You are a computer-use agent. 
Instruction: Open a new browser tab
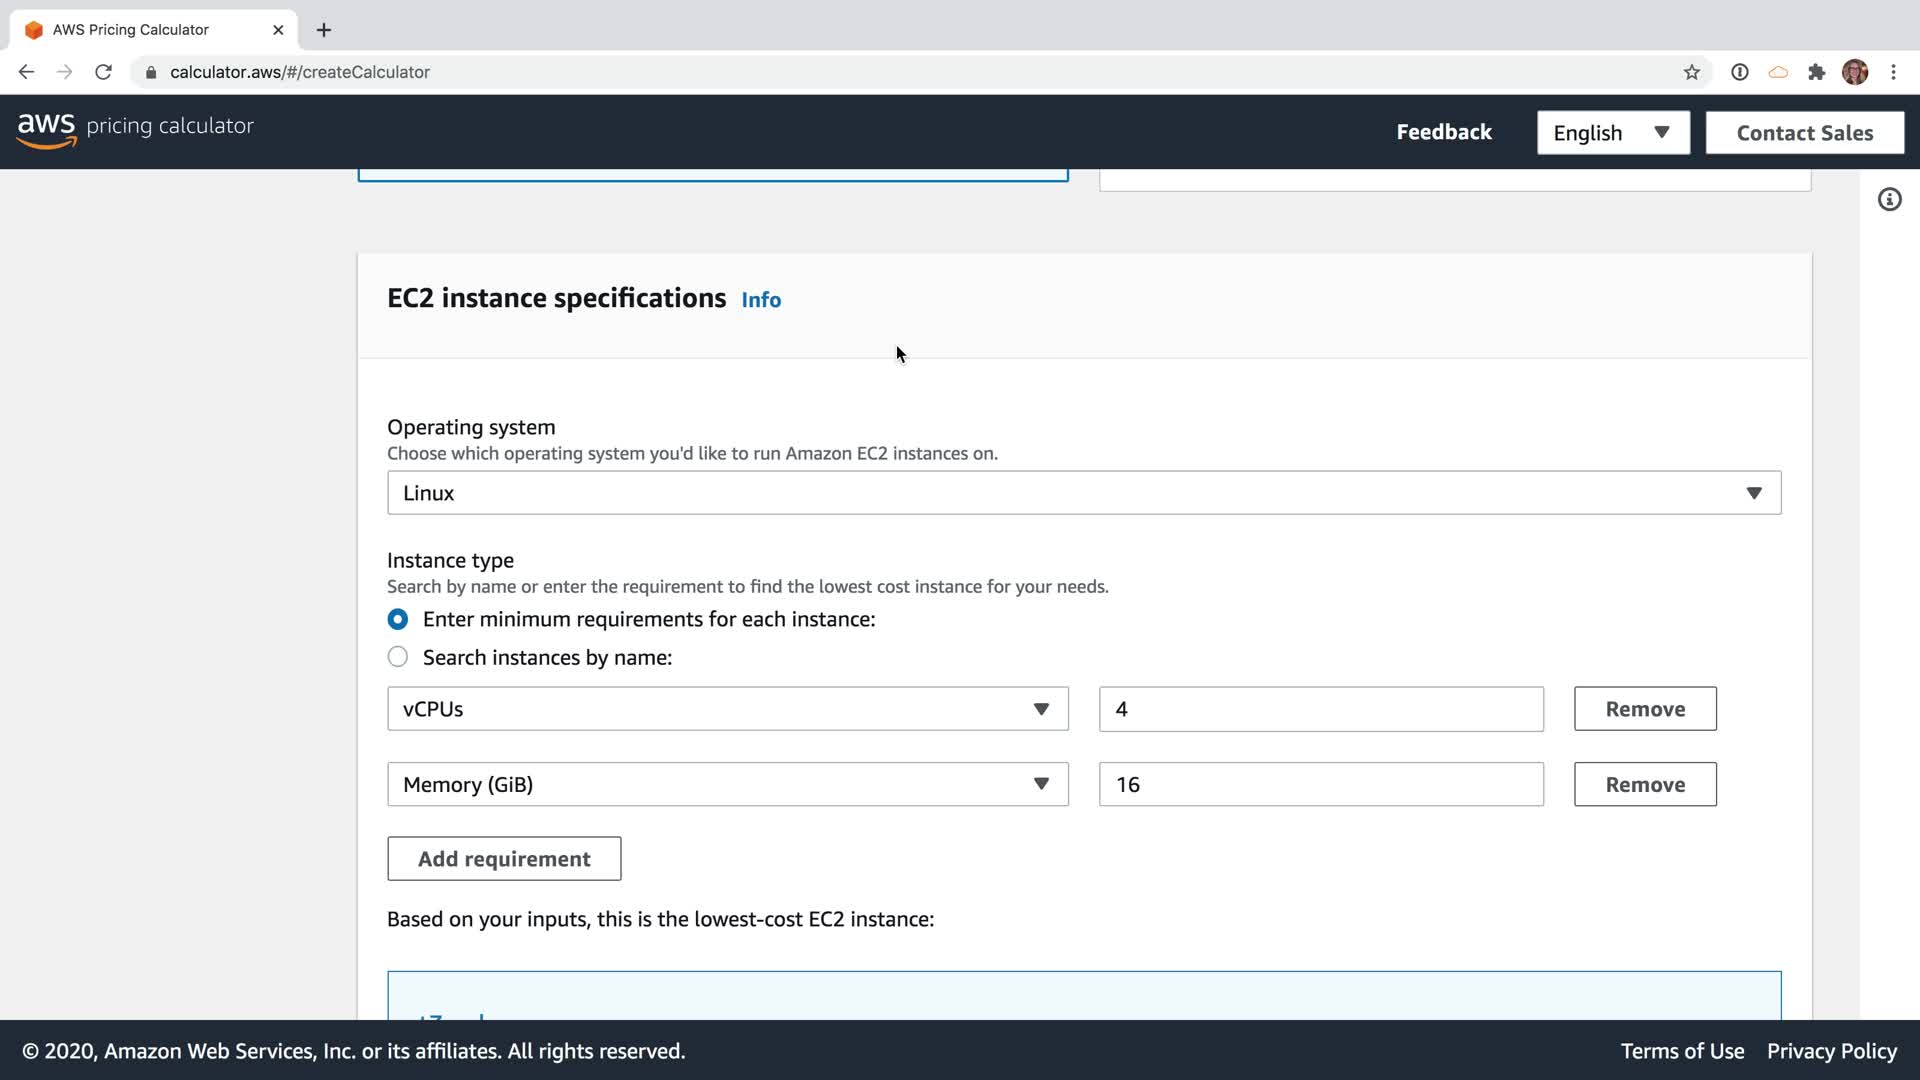click(x=323, y=30)
